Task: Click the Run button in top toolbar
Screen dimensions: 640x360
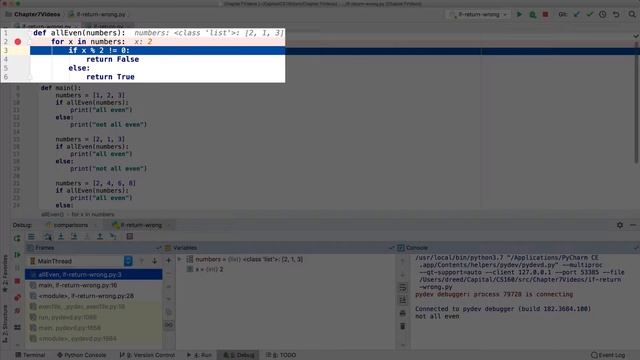Action: tap(519, 14)
